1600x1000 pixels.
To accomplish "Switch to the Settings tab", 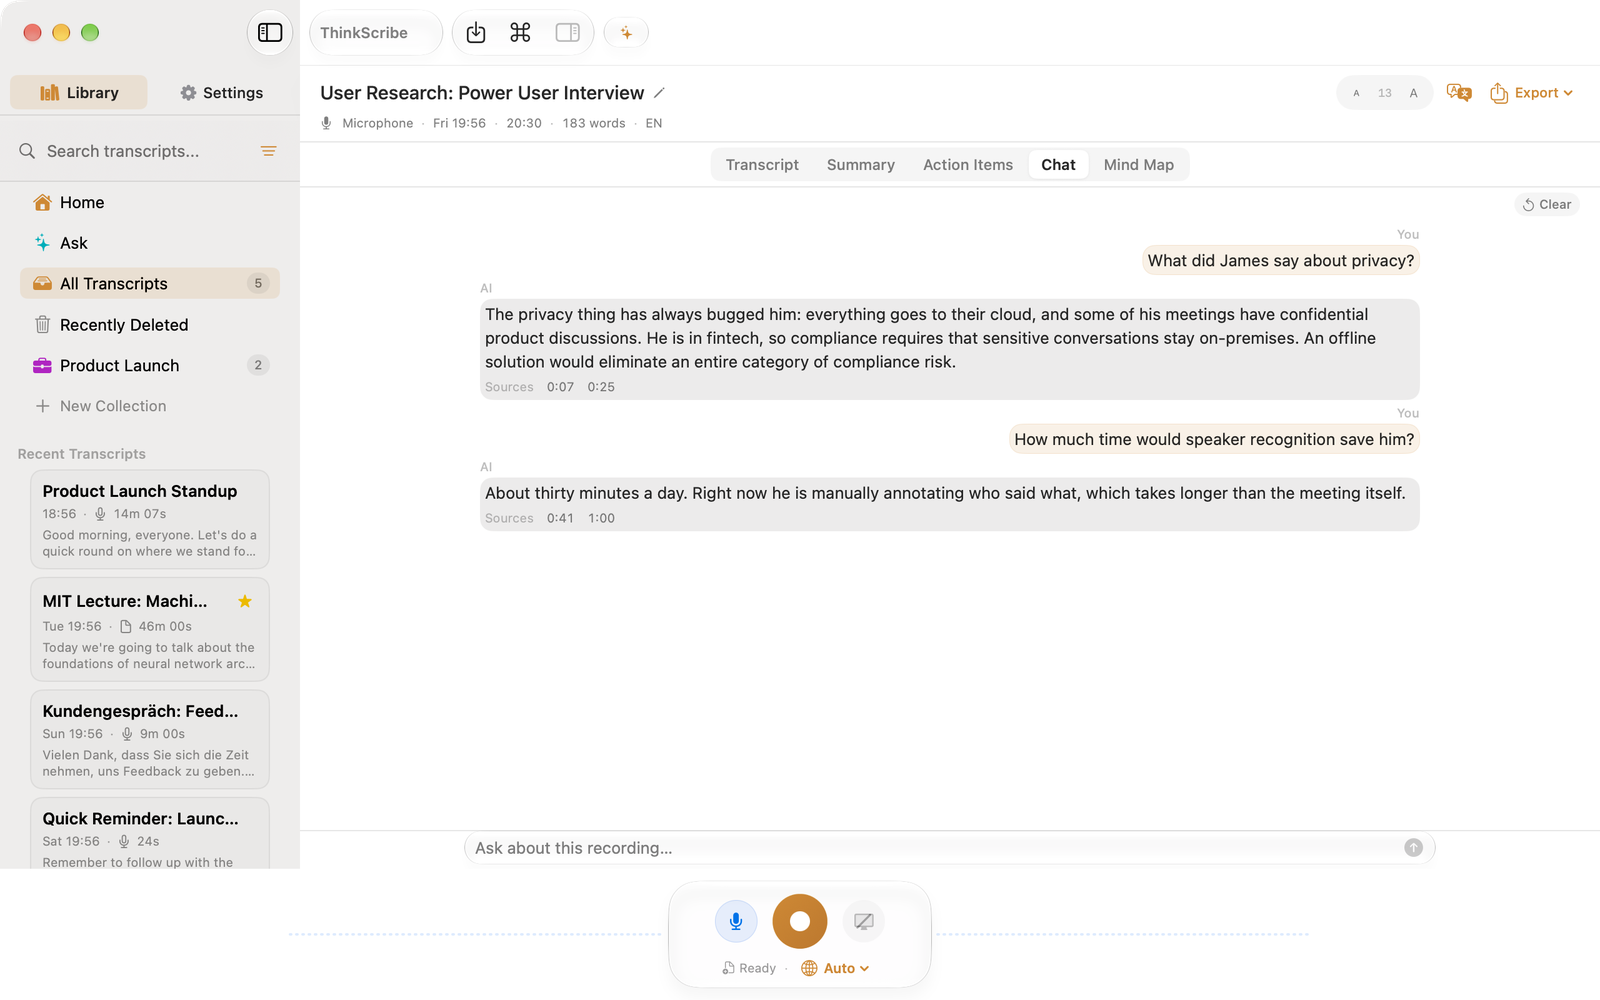I will coord(221,92).
